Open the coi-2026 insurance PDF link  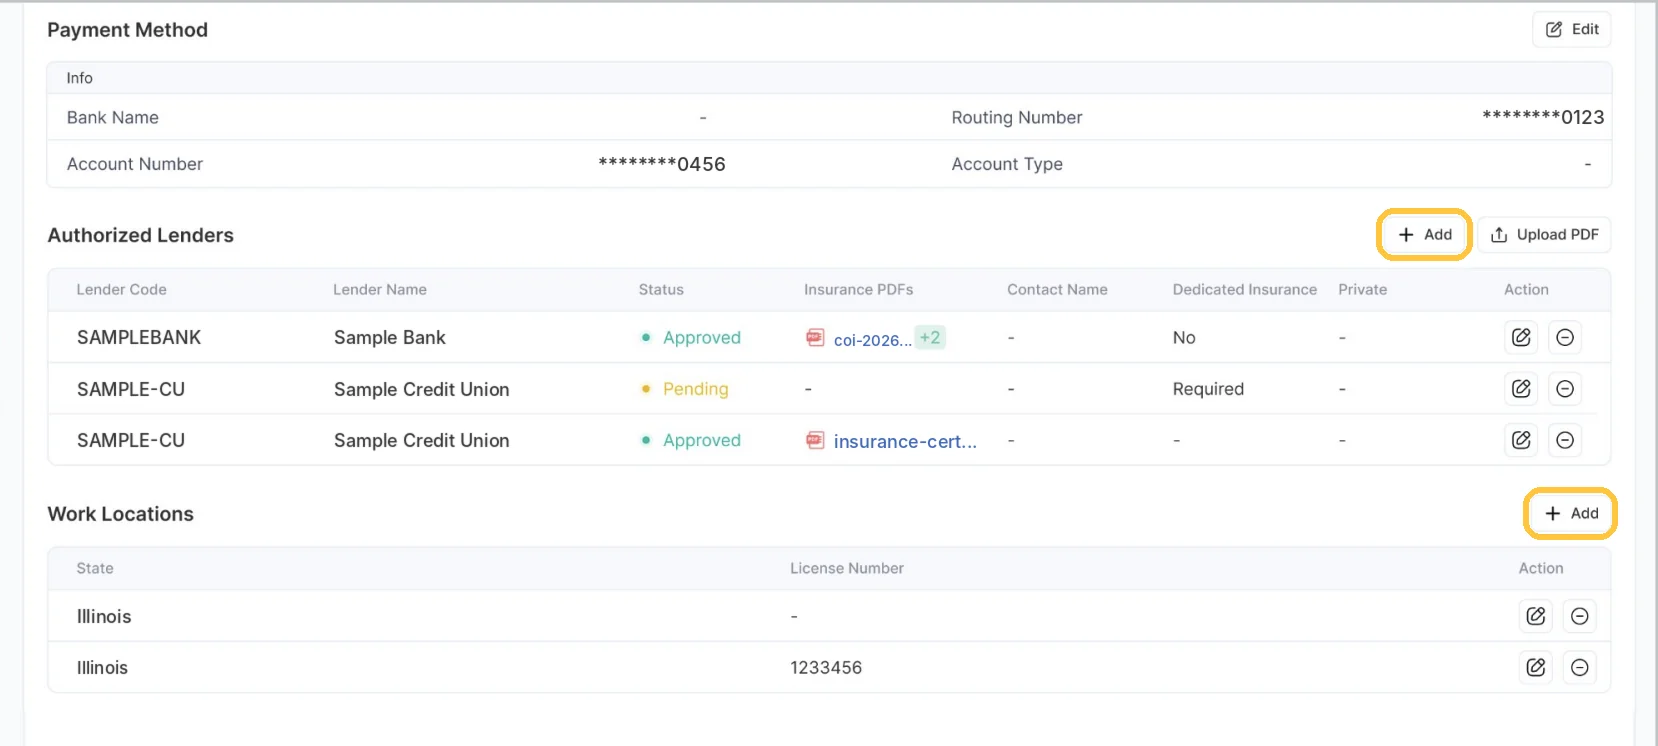coord(872,340)
